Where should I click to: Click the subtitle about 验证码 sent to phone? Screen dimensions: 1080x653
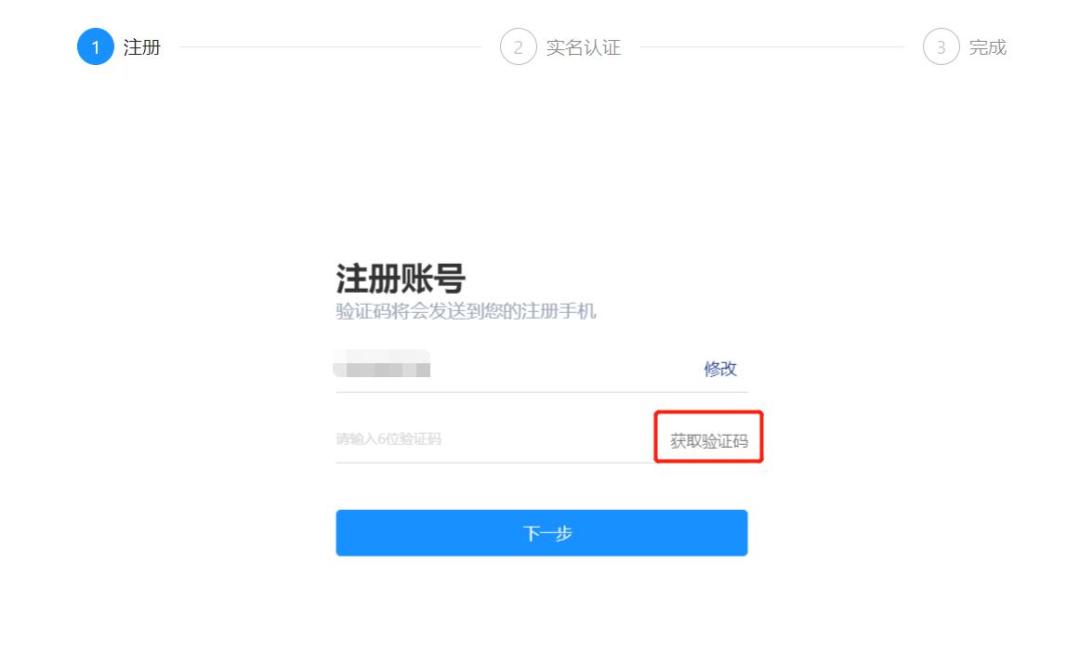(466, 311)
